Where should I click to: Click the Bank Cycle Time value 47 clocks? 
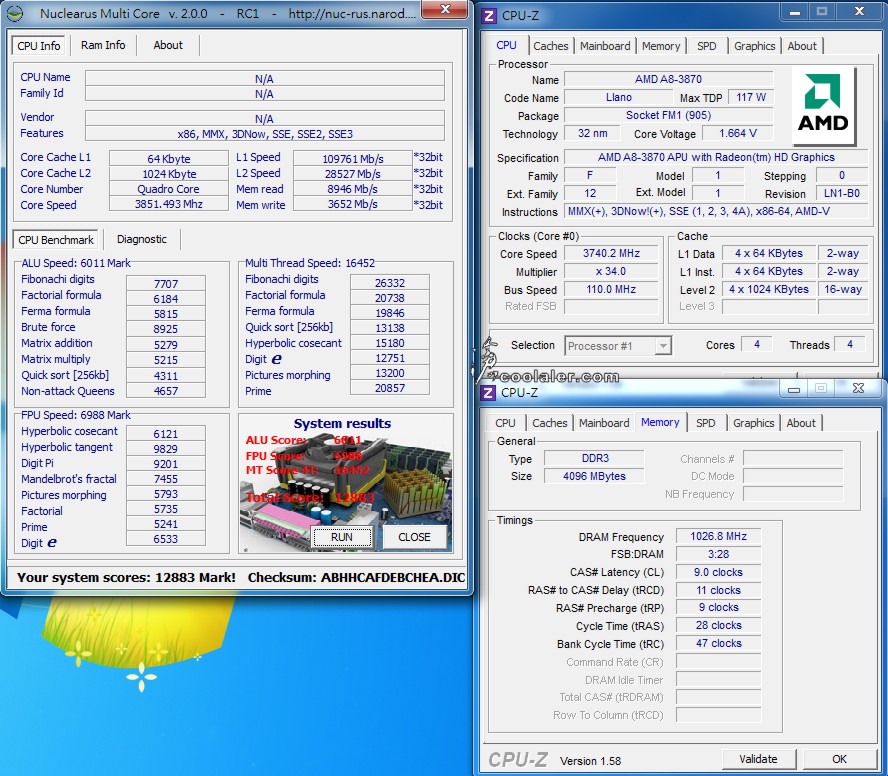[x=719, y=644]
